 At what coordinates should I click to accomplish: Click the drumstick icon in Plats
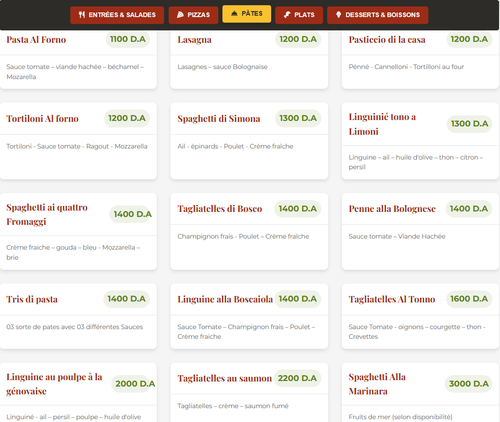point(287,15)
